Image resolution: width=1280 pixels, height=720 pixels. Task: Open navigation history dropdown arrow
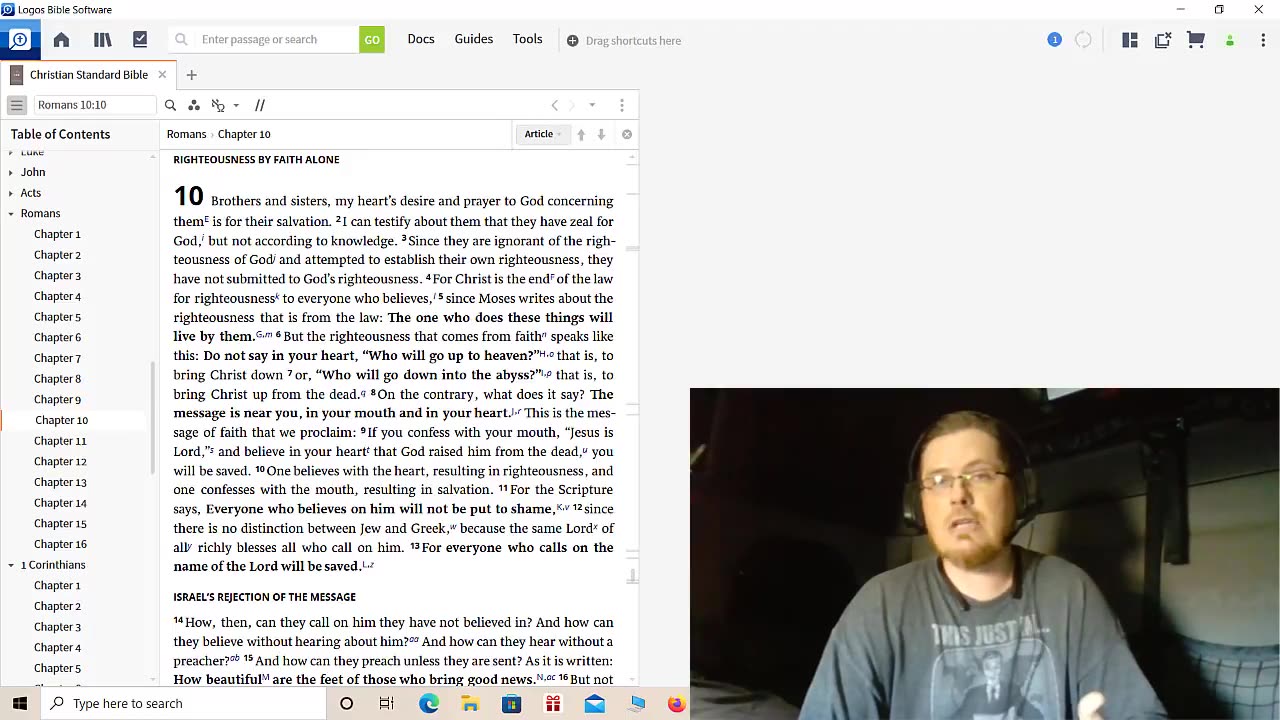click(592, 105)
